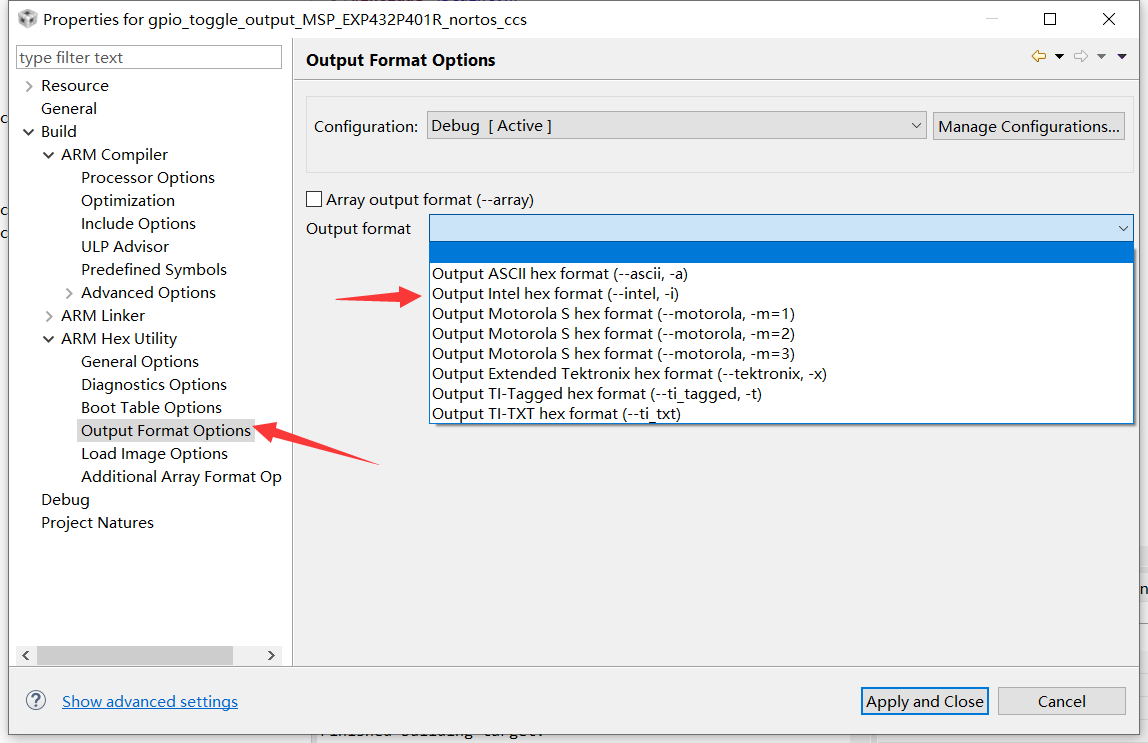
Task: Expand the ARM Linker tree node
Action: (49, 316)
